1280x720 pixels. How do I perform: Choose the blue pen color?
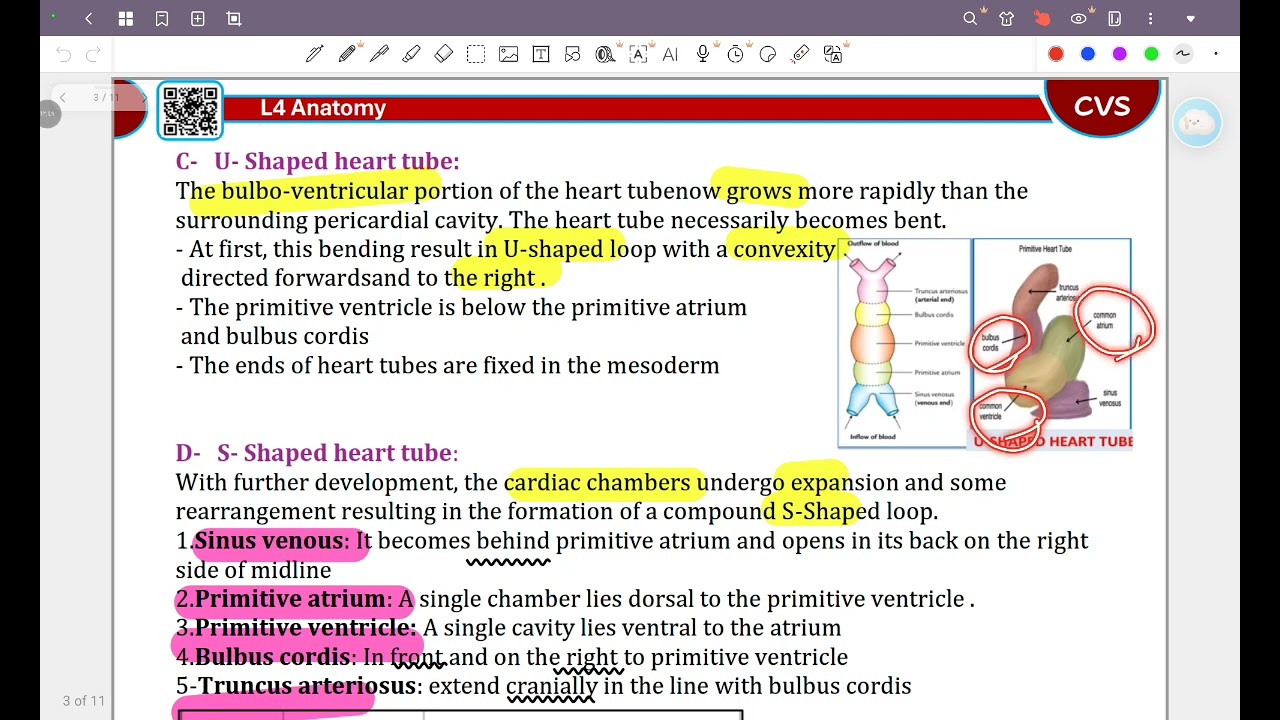pos(1088,54)
